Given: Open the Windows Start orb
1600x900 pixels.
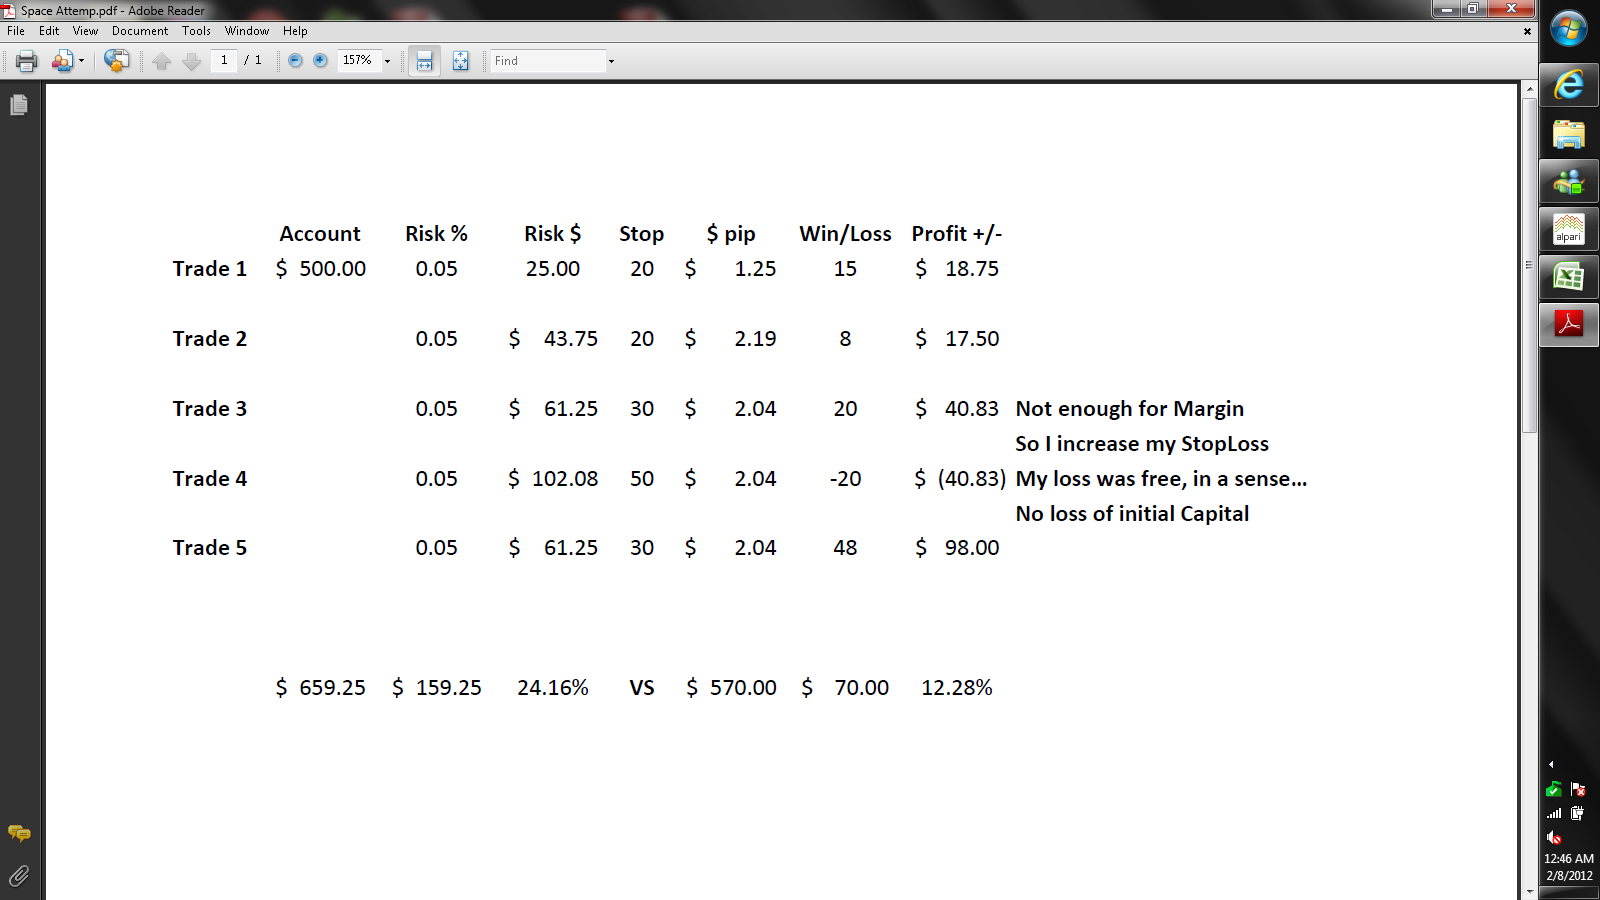Looking at the screenshot, I should [1569, 28].
